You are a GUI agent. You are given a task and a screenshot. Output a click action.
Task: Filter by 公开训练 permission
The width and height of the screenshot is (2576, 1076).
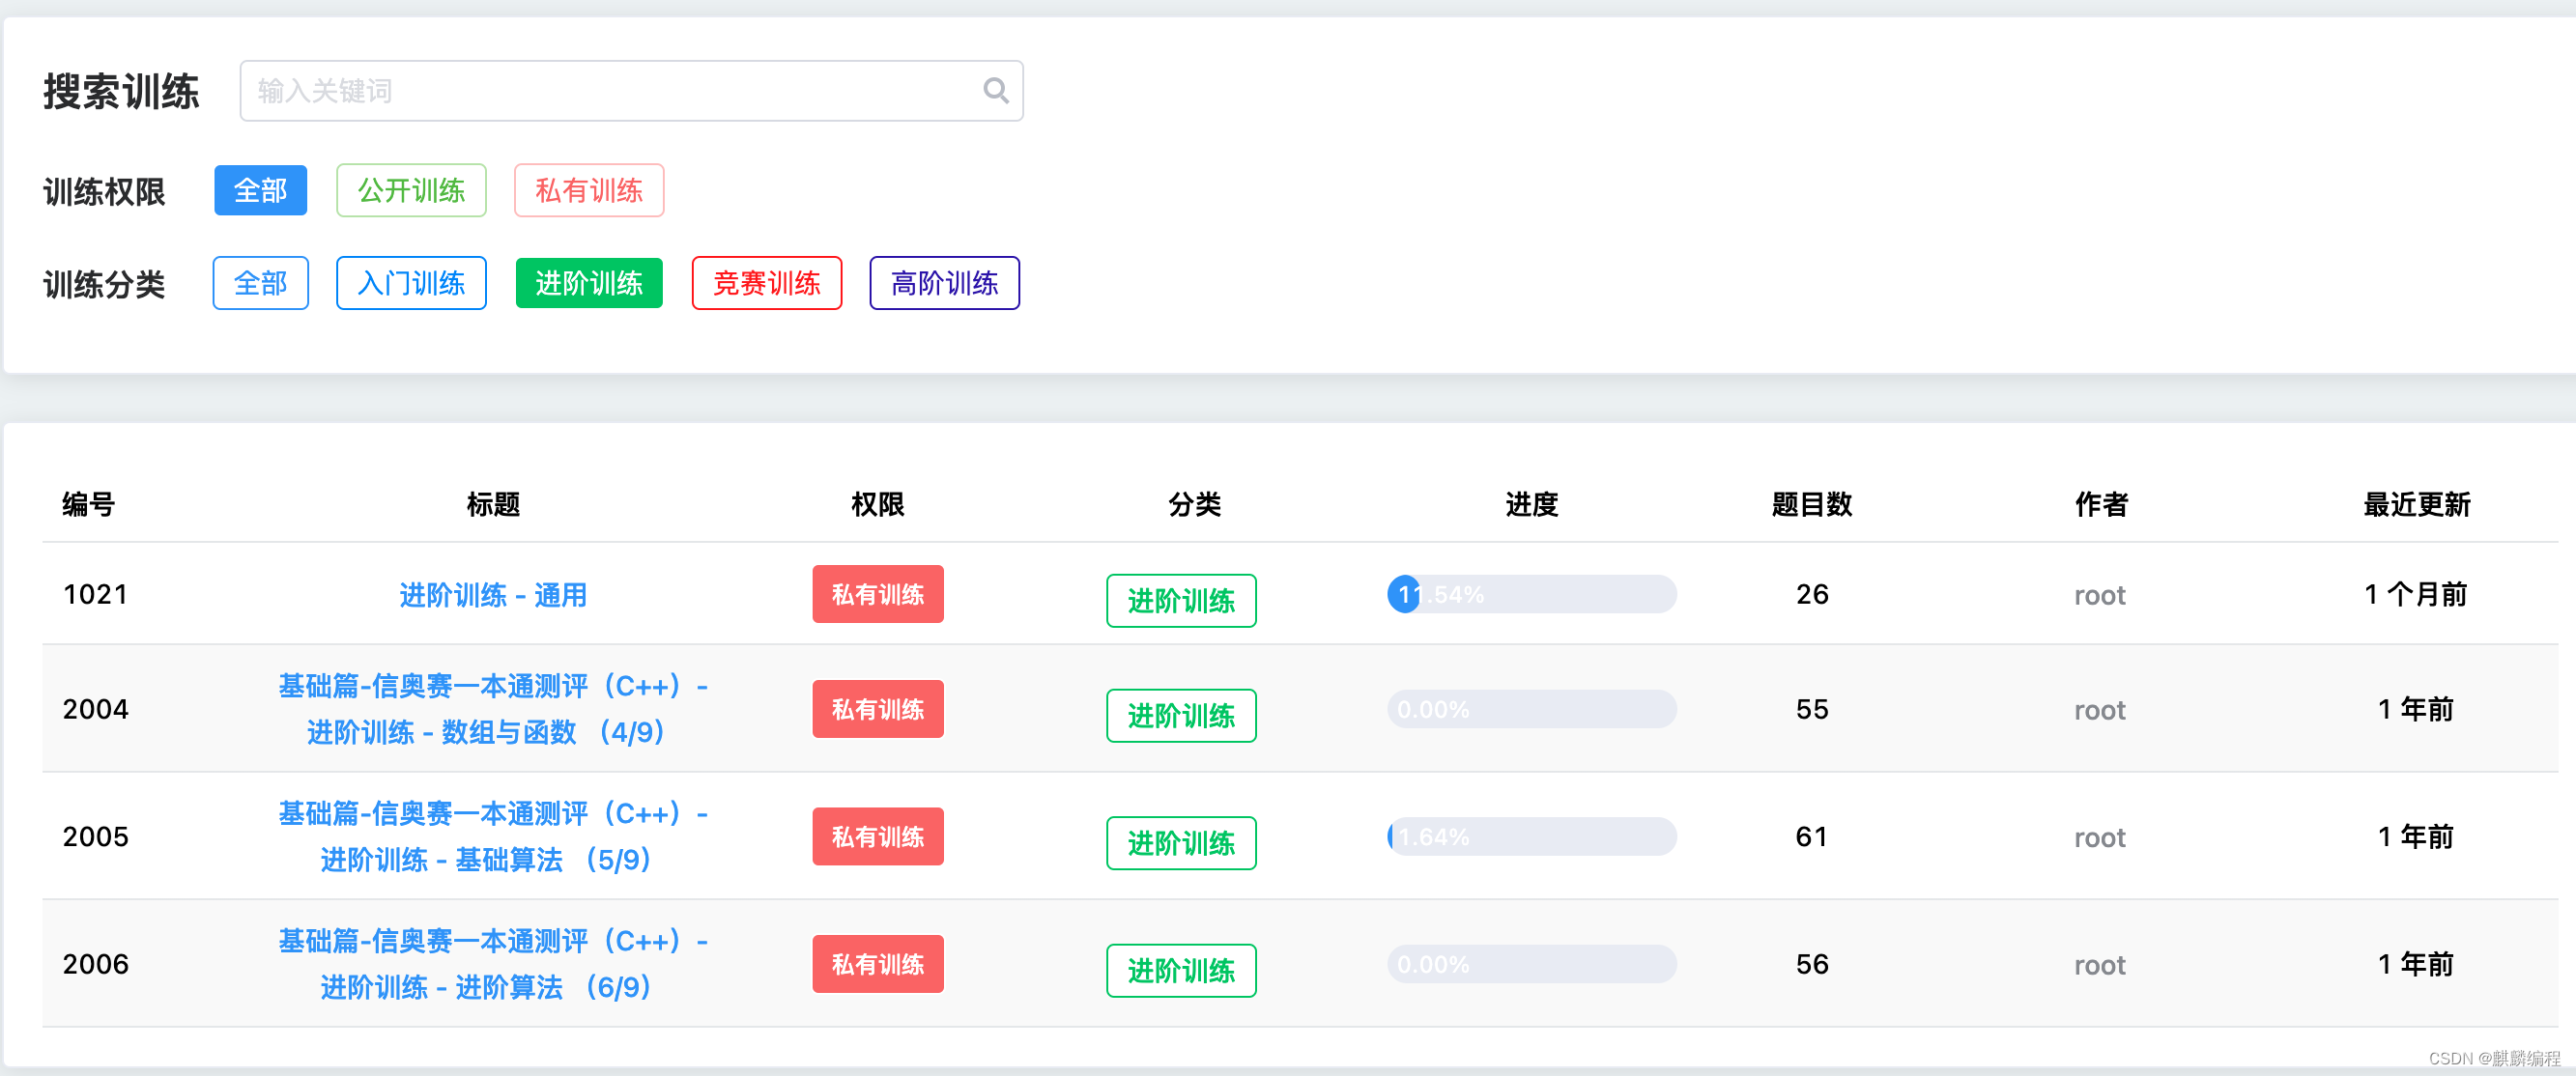(x=411, y=190)
